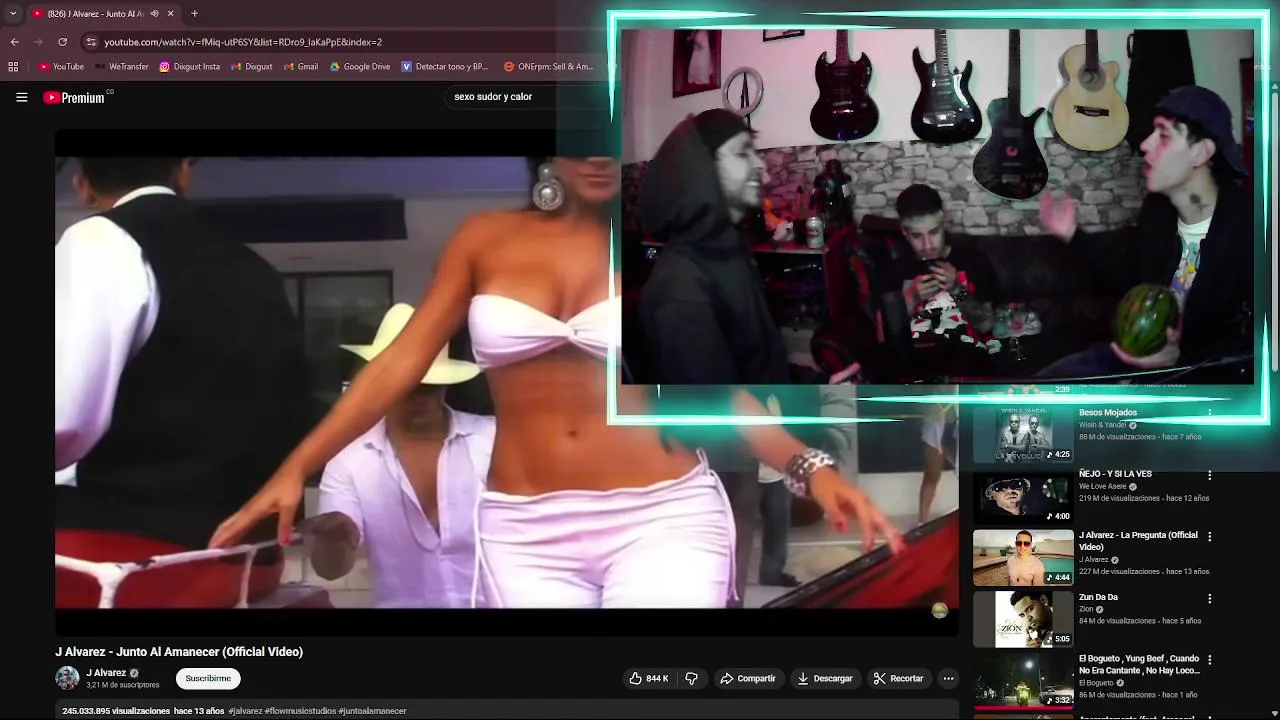Click the Zion channel name
This screenshot has width=1280, height=720.
click(1086, 609)
